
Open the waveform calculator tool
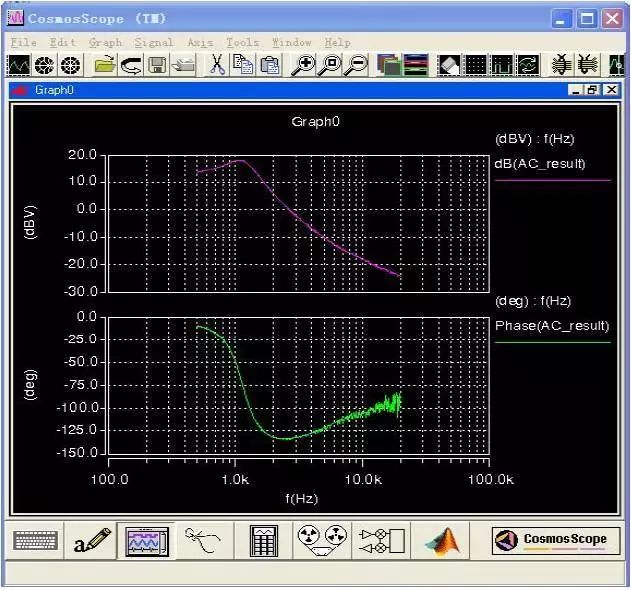pos(264,540)
